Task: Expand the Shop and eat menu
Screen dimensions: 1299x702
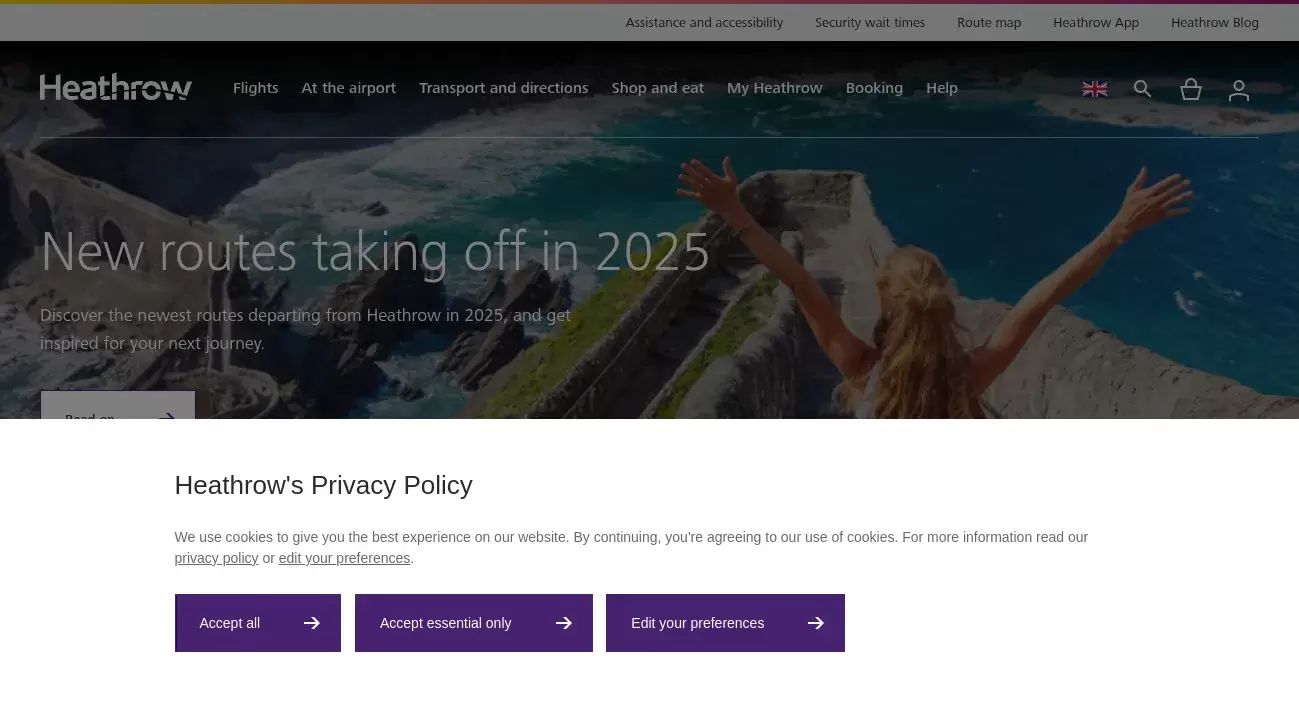Action: click(x=658, y=88)
